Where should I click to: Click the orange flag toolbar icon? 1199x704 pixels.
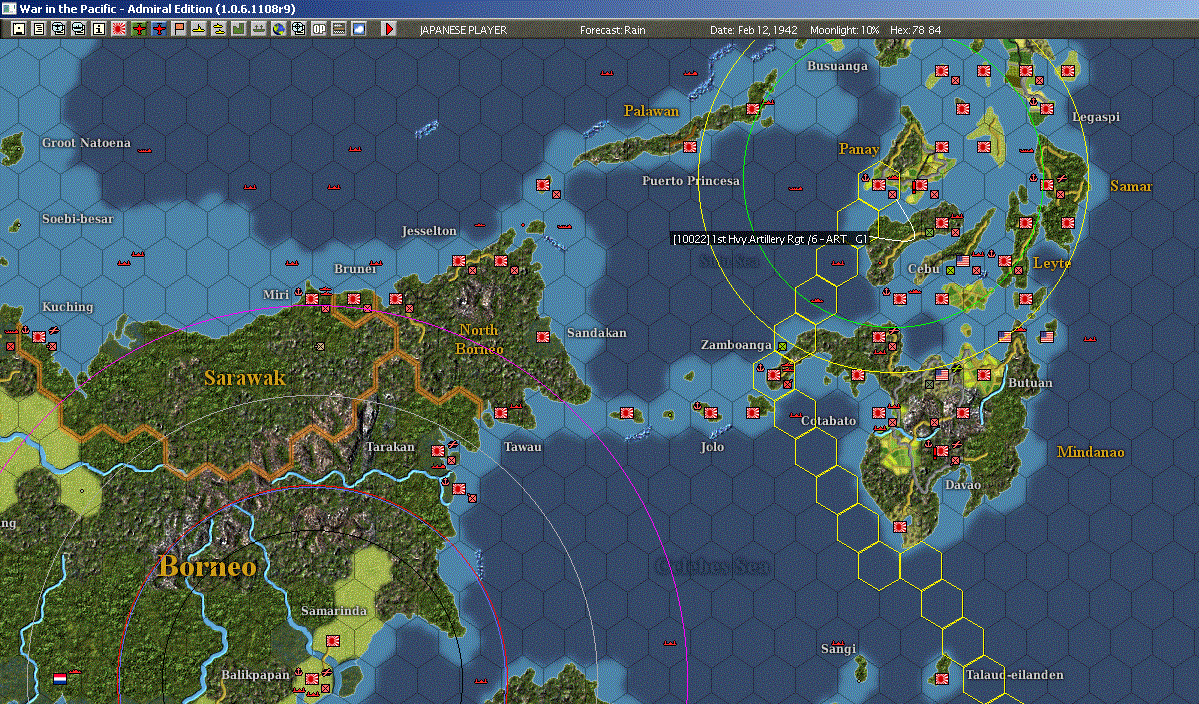pos(179,29)
